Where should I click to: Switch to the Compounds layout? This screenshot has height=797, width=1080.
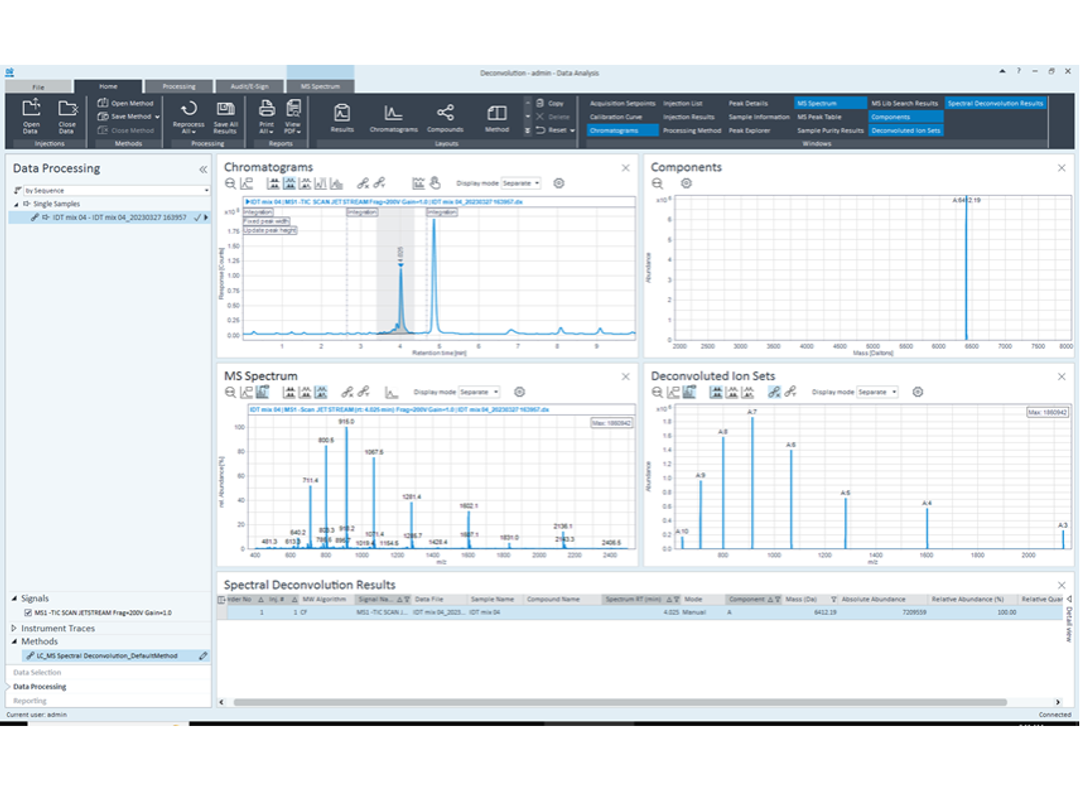point(445,117)
